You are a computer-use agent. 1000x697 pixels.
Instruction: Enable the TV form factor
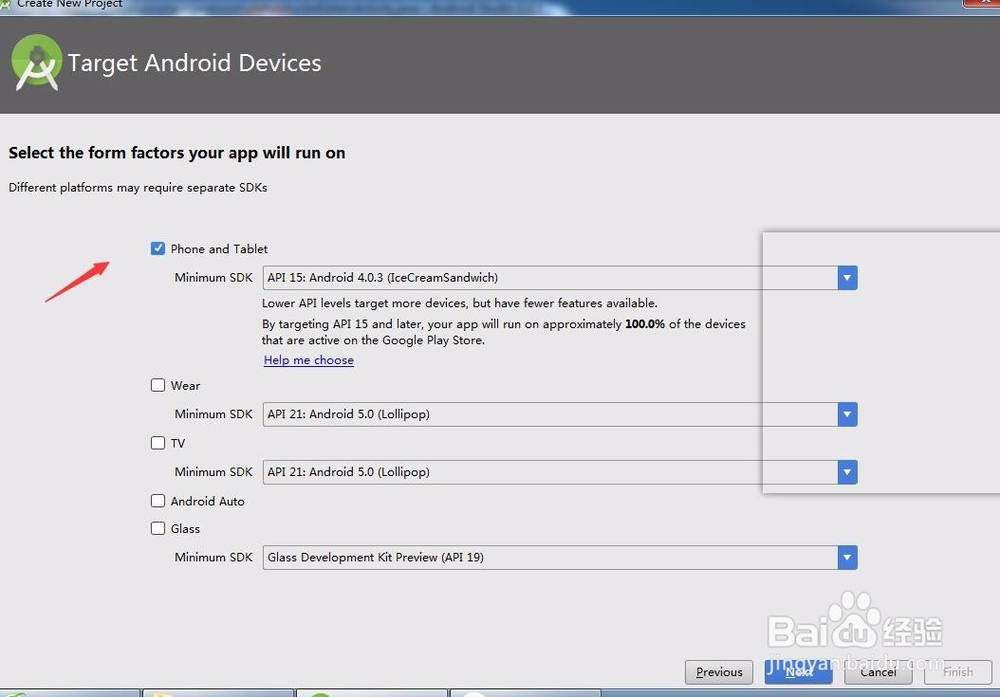click(157, 443)
